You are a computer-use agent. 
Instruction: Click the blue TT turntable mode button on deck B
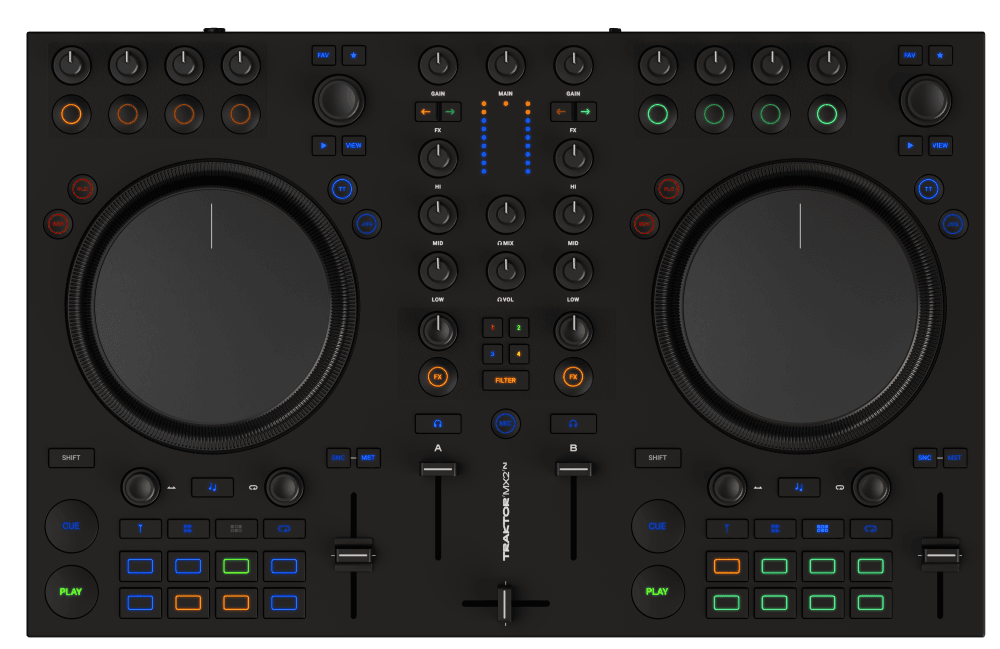pos(928,189)
